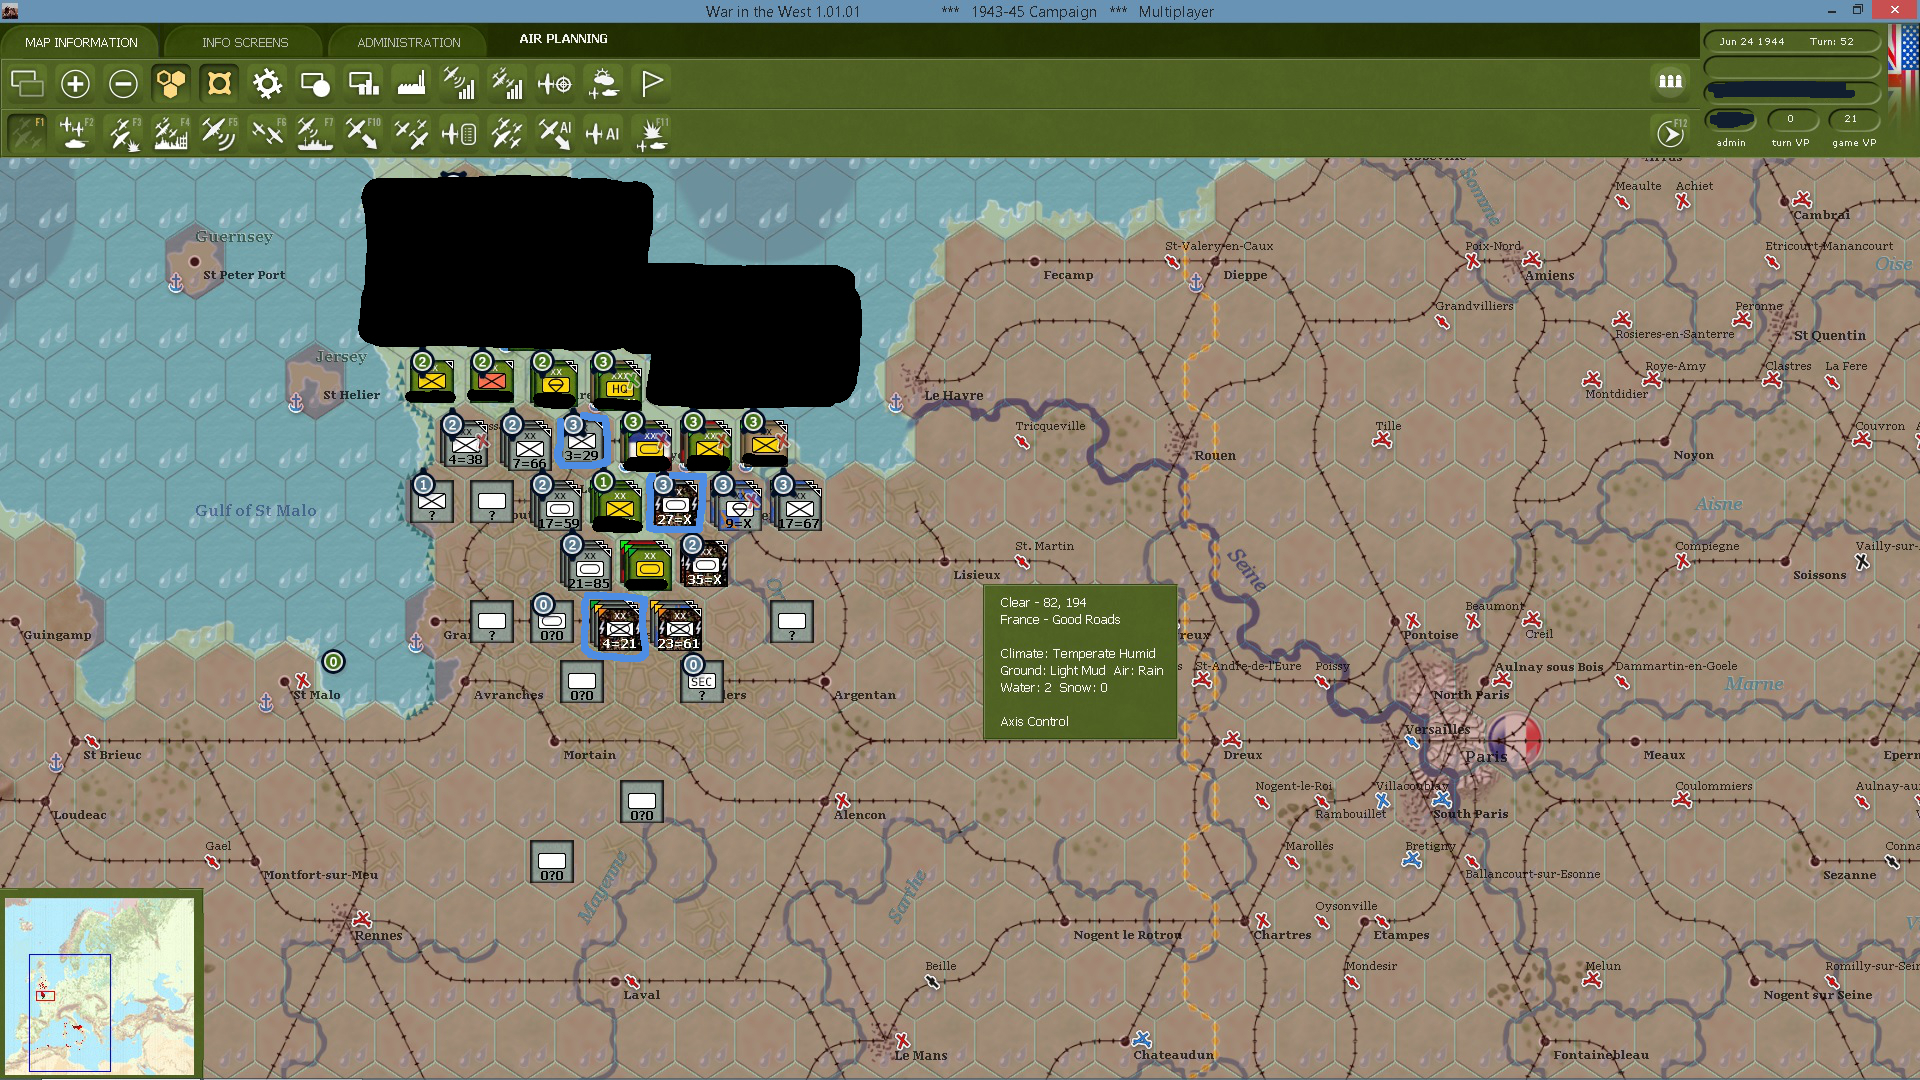Select the unit counter labeled 35=X
This screenshot has width=1920, height=1080.
coord(704,563)
